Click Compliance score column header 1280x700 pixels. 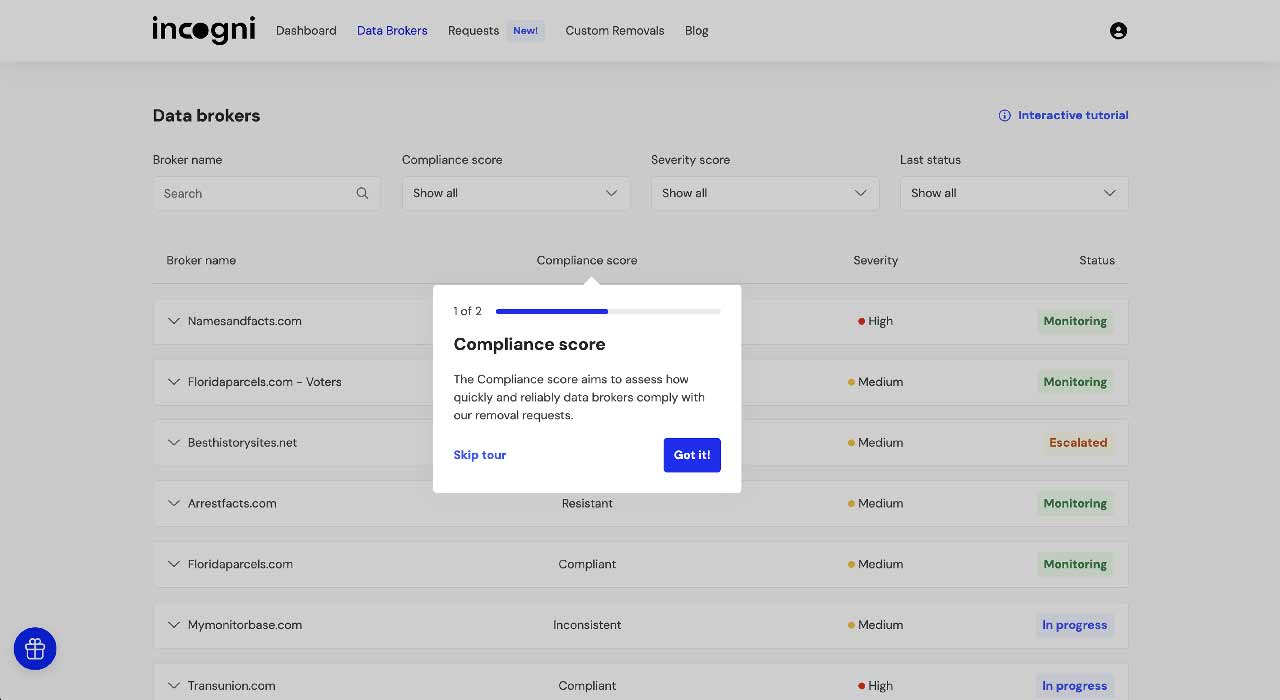point(587,260)
